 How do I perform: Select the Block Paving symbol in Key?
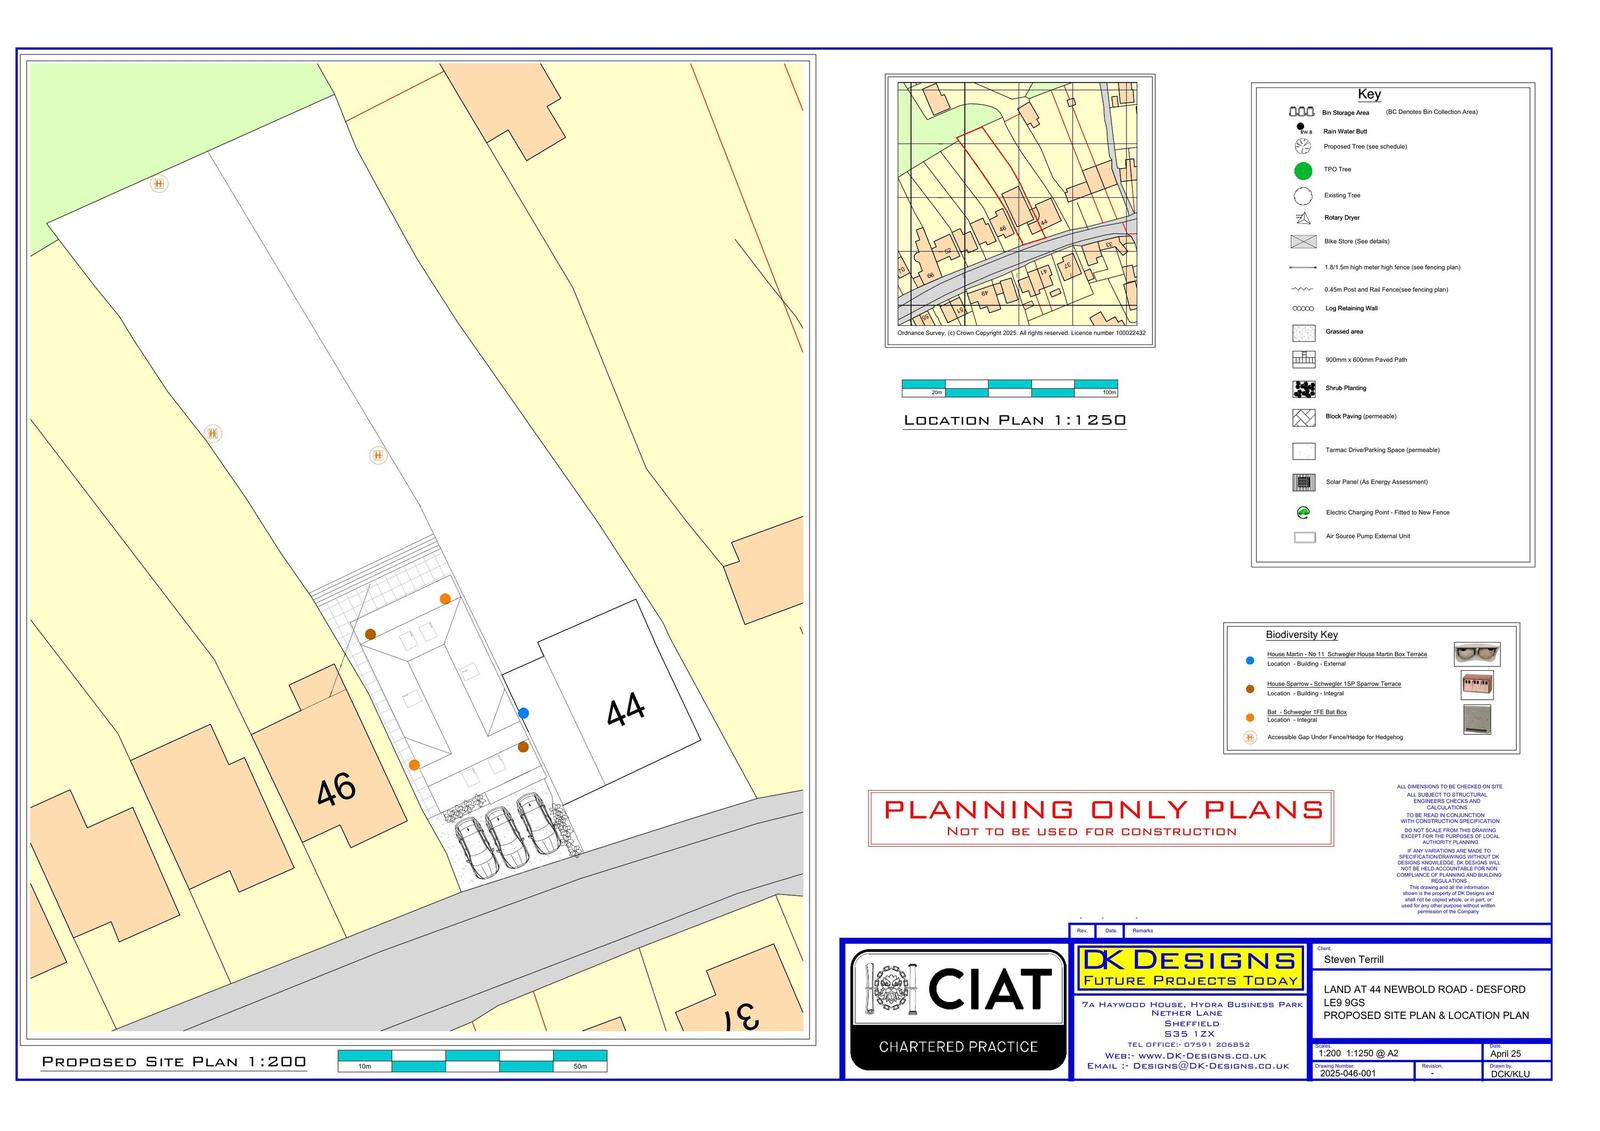[x=1303, y=417]
